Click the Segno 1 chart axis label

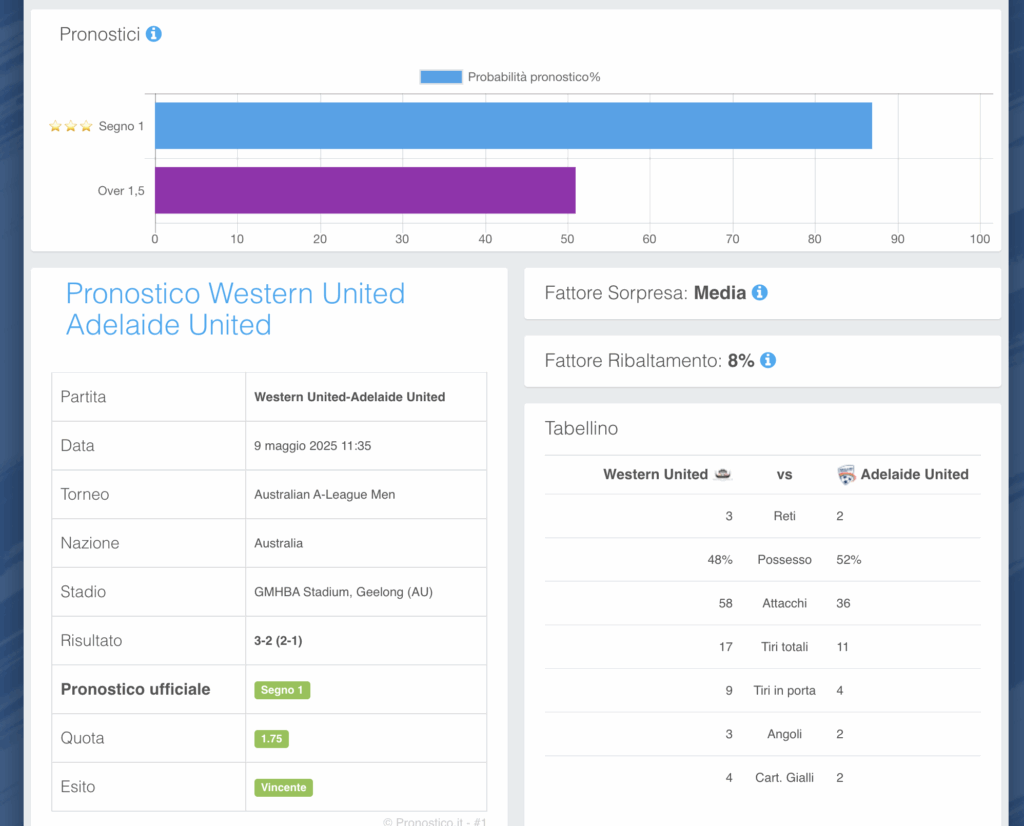tap(121, 126)
